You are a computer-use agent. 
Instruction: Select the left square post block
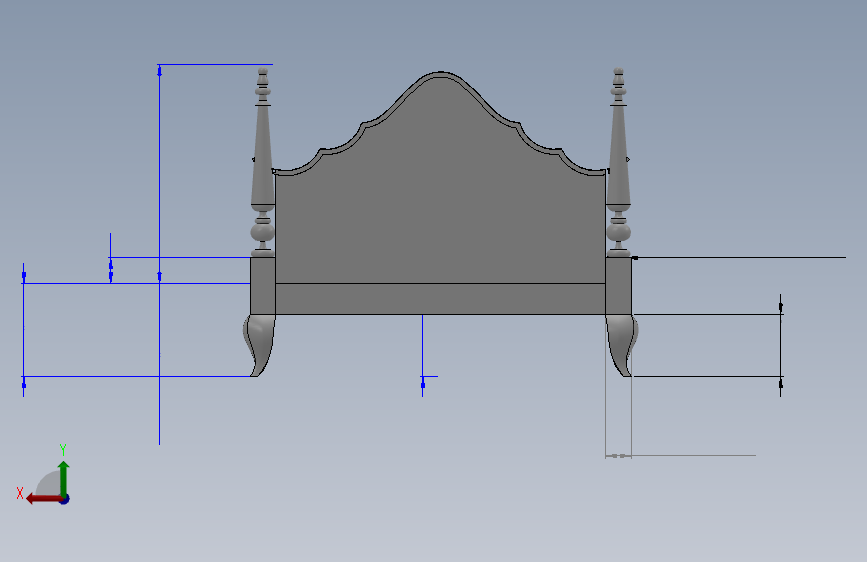[263, 286]
